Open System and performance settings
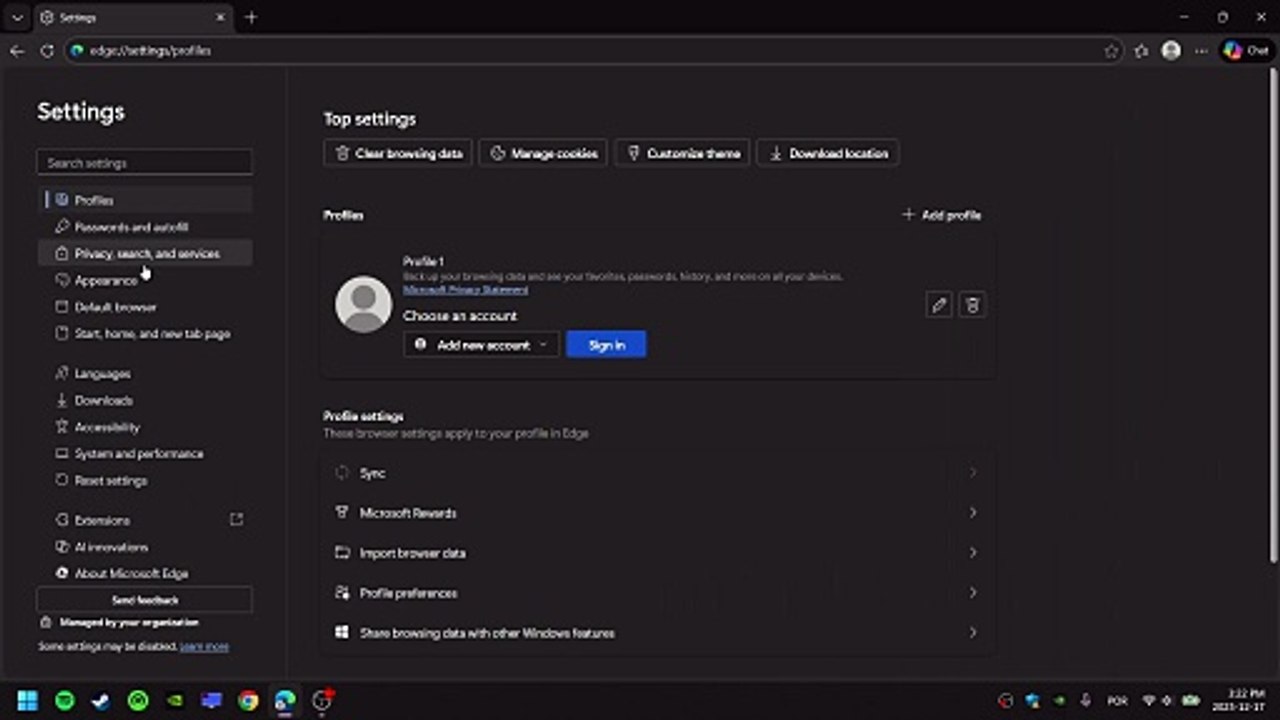 144,454
